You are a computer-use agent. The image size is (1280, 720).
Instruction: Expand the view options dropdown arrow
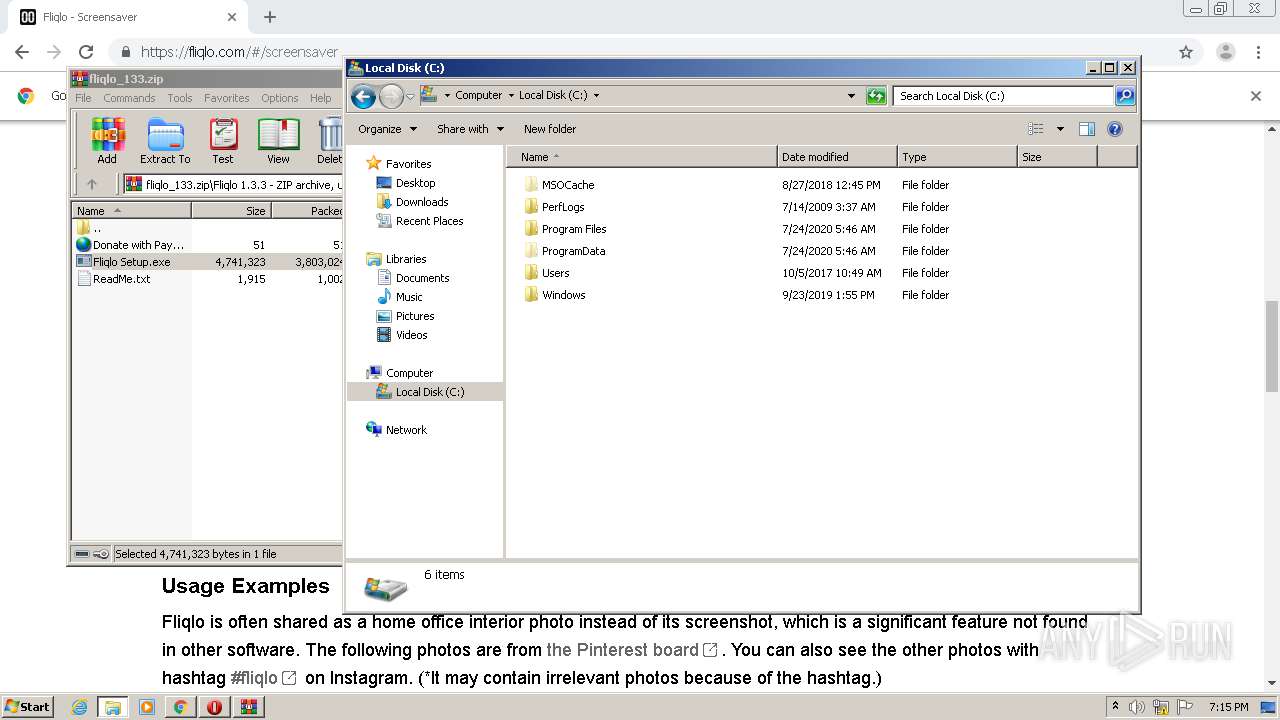[1060, 129]
